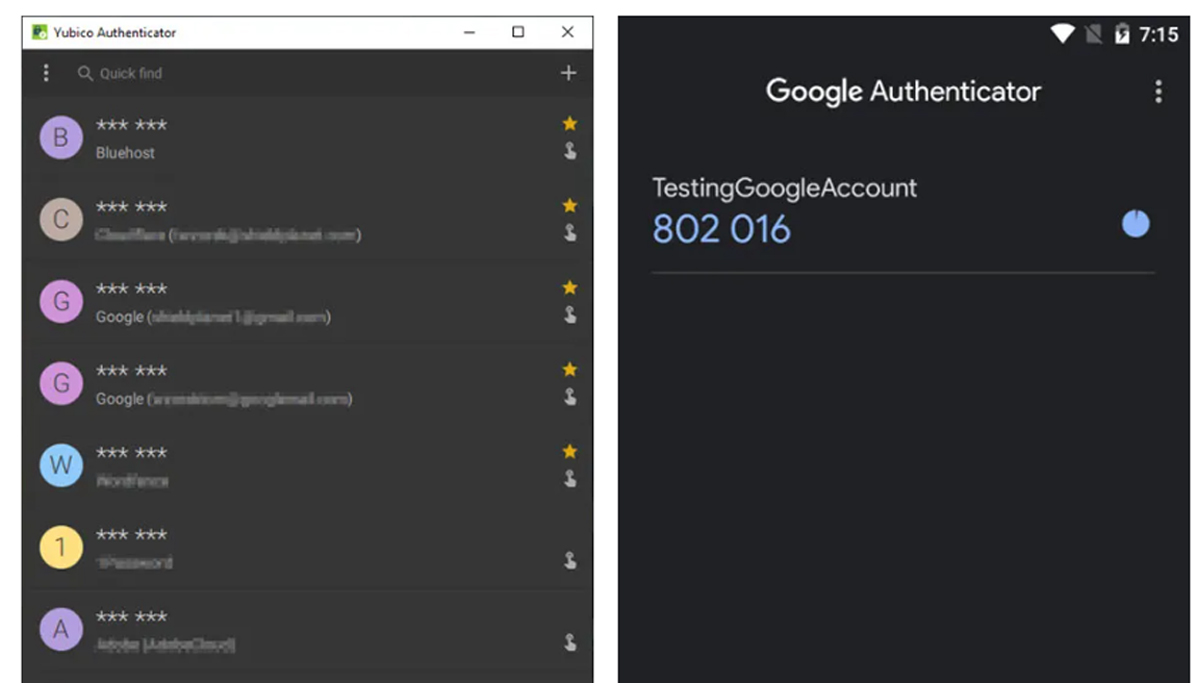
Task: Select the W avatar circle
Action: point(61,466)
